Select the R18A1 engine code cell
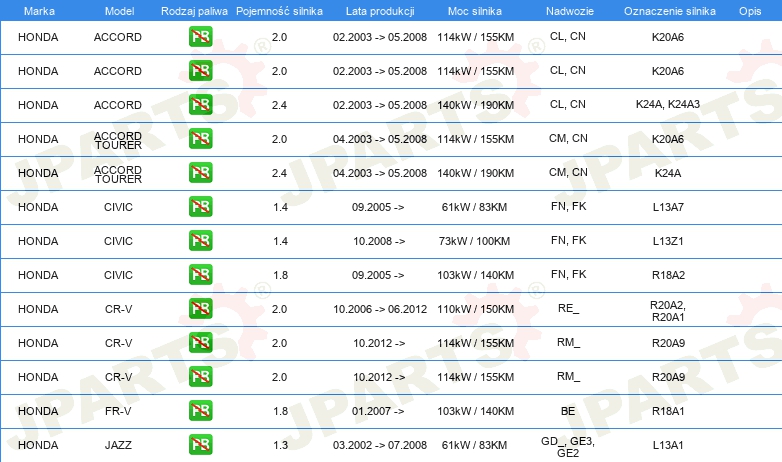The image size is (782, 462). pyautogui.click(x=668, y=411)
